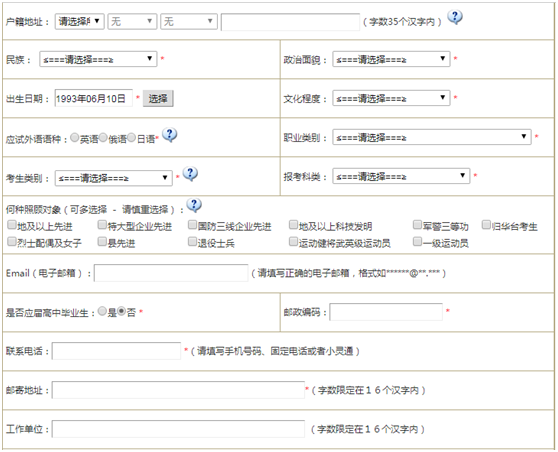Image resolution: width=558 pixels, height=452 pixels.
Task: Click help icon beside 考生类别 dropdown
Action: [190, 174]
